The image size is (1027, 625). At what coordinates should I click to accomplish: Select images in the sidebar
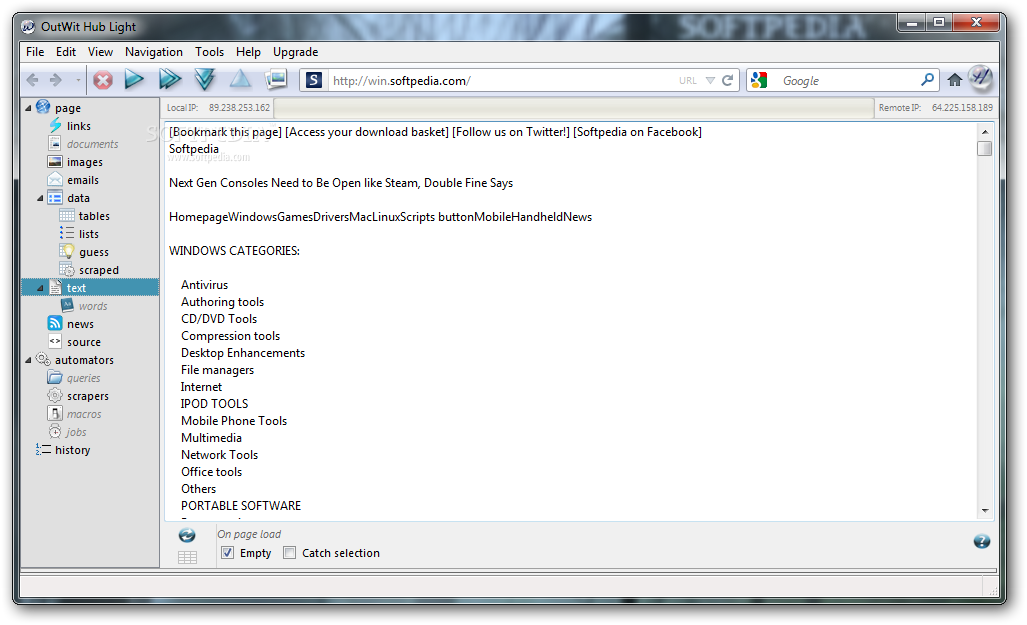pos(84,162)
